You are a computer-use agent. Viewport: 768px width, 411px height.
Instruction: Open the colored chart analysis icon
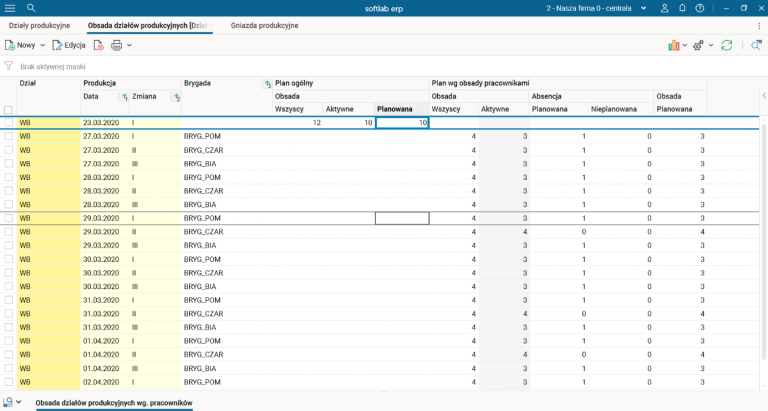pos(674,45)
